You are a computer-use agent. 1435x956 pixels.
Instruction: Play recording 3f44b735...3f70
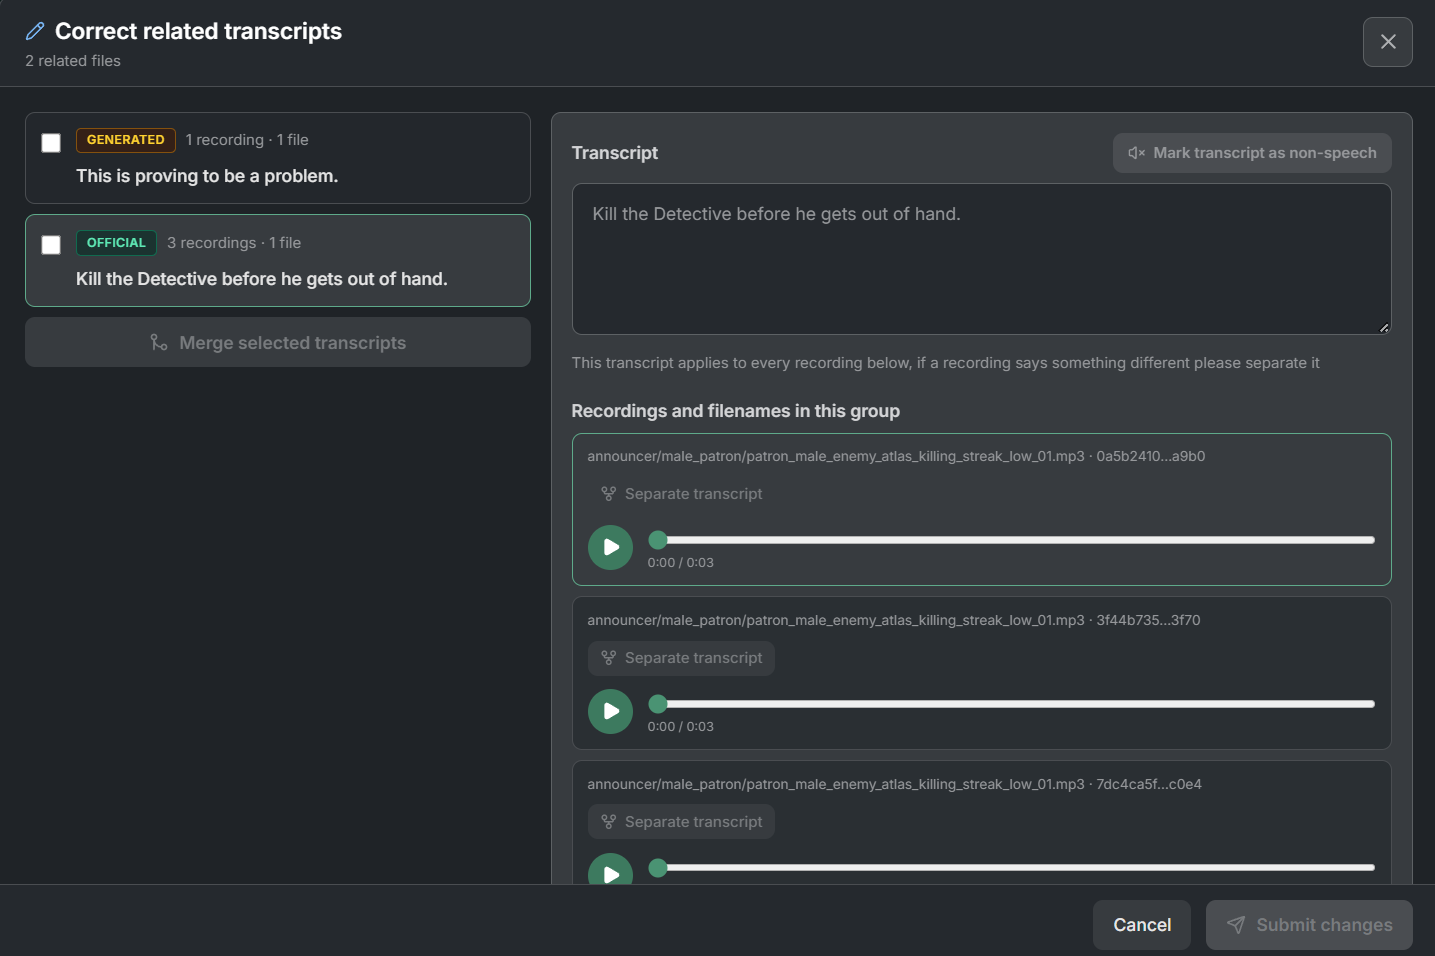(x=610, y=711)
